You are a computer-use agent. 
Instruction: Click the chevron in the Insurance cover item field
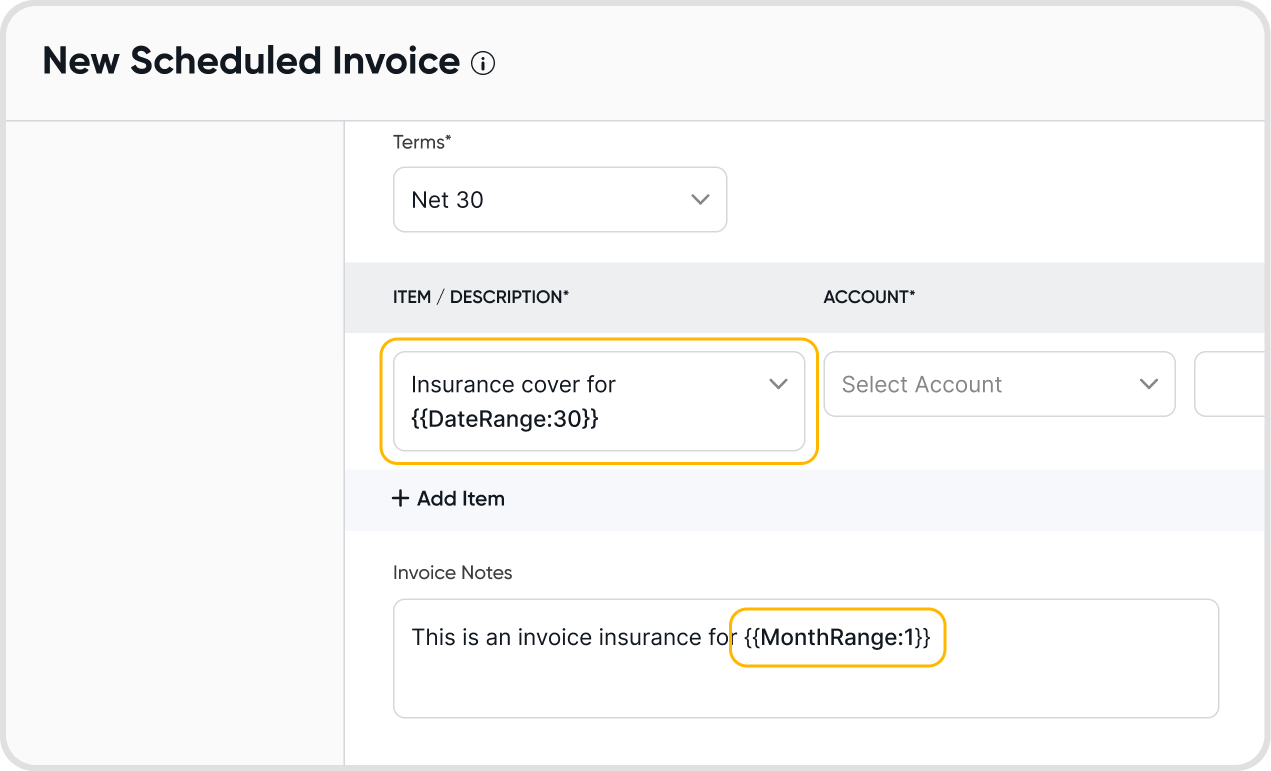[x=778, y=384]
